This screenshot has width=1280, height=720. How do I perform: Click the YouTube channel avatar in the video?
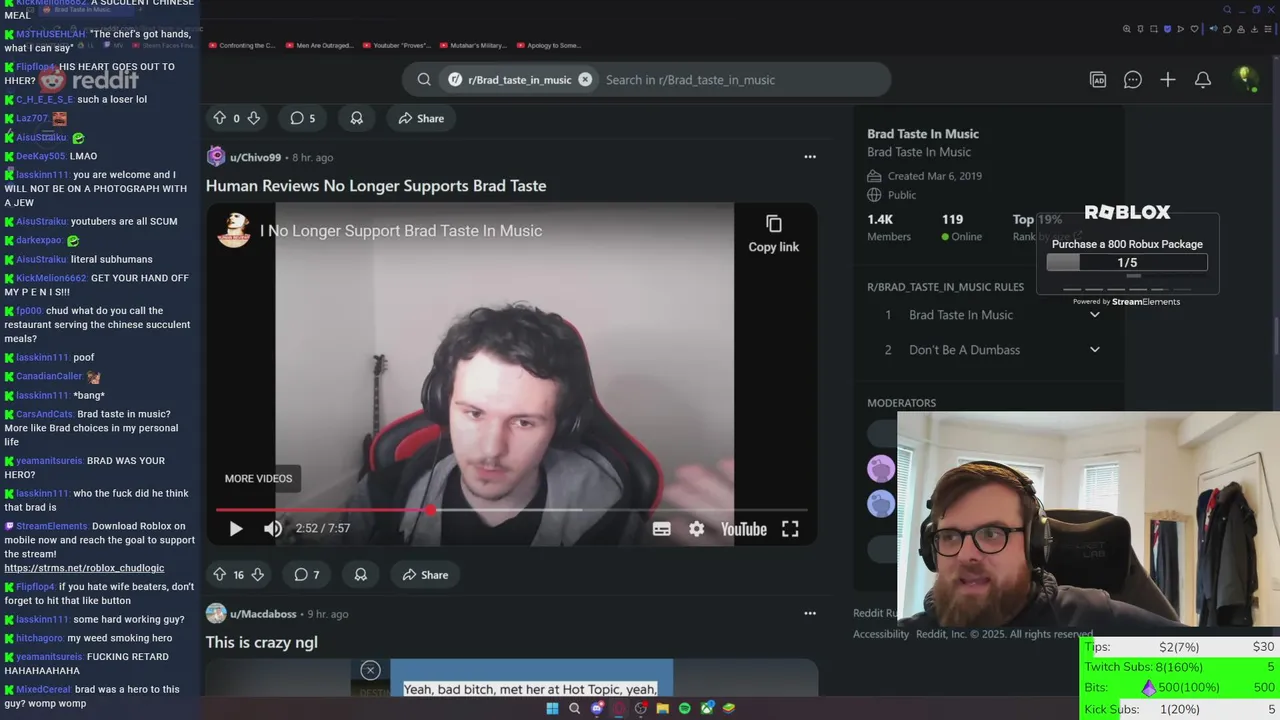(234, 230)
